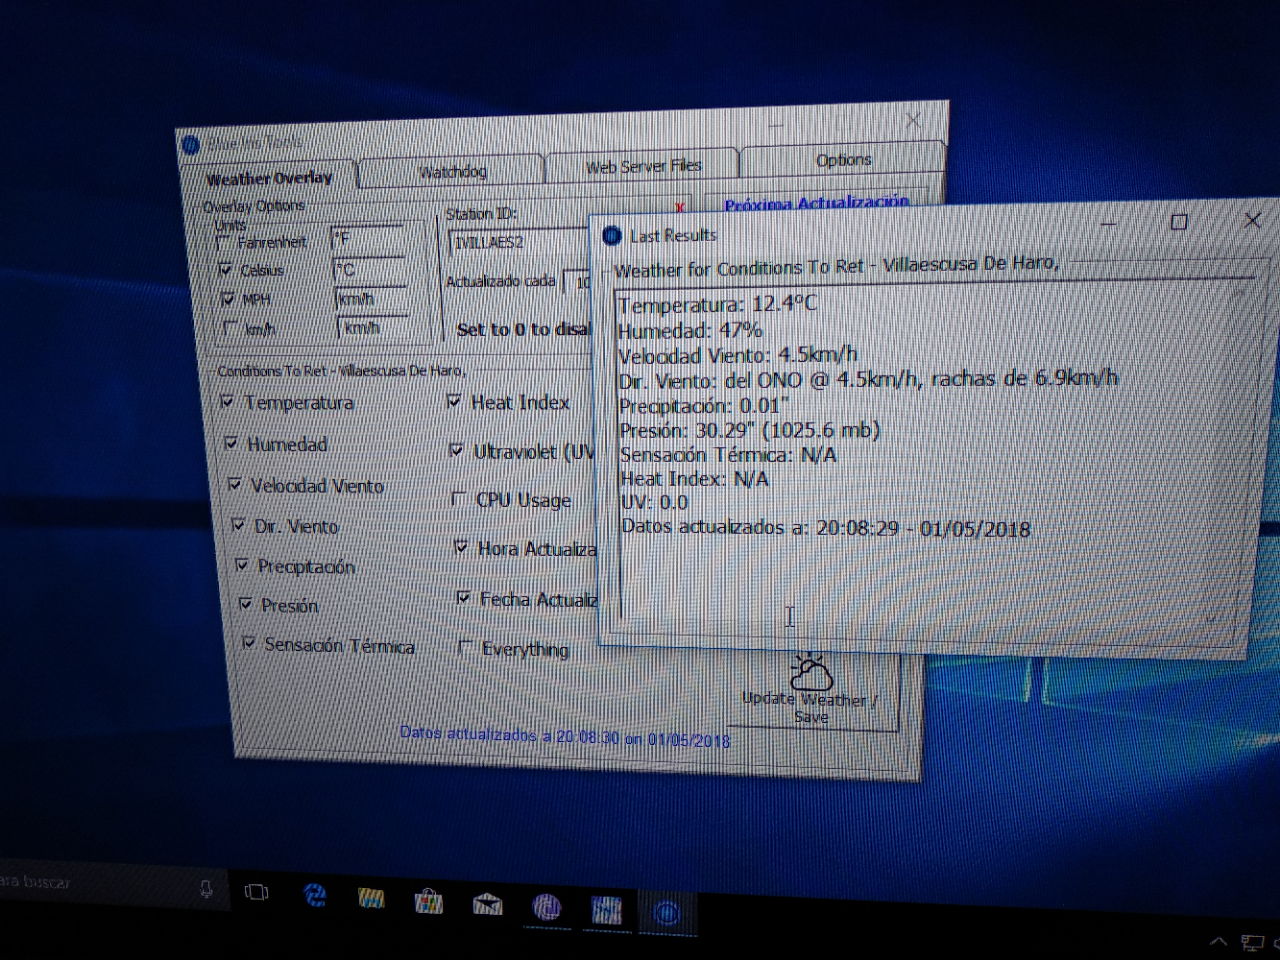Click the Task View taskbar icon
The height and width of the screenshot is (960, 1280).
tap(257, 892)
